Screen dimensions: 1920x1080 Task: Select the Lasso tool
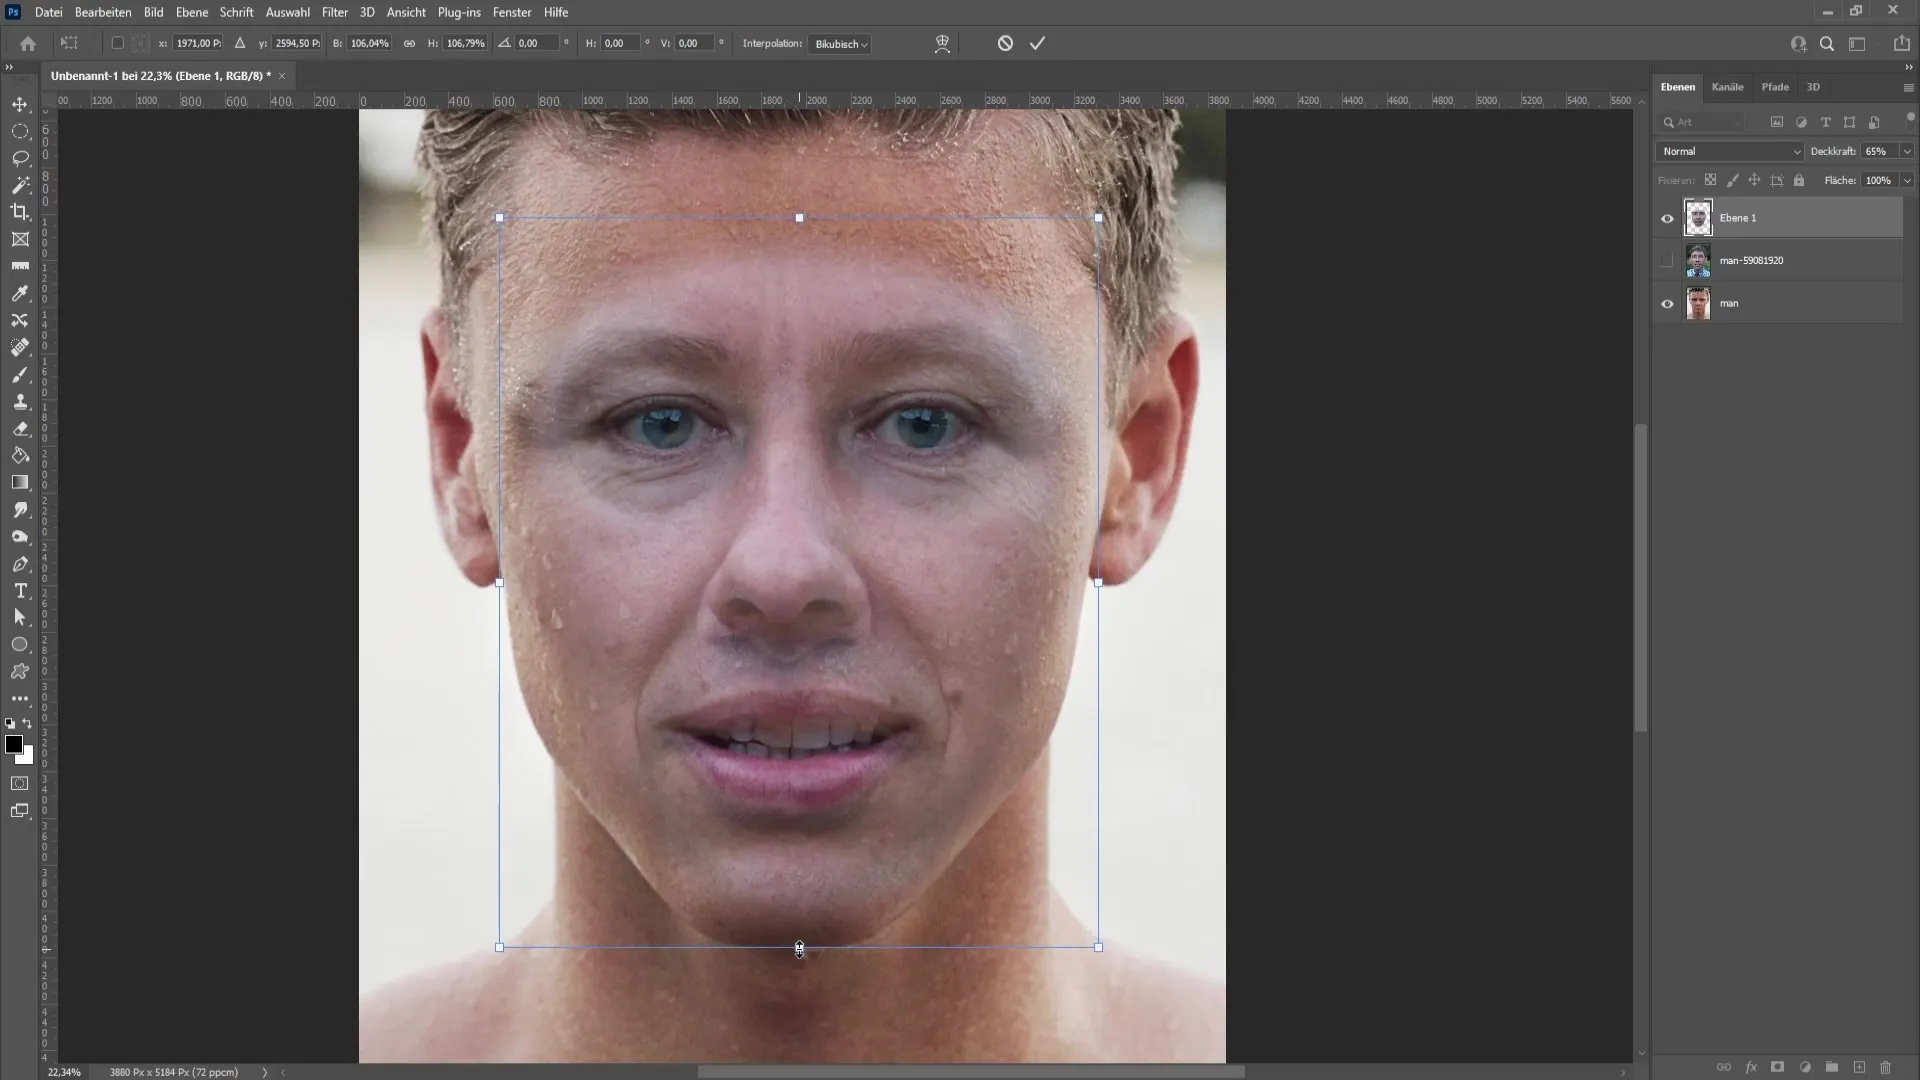coord(20,156)
